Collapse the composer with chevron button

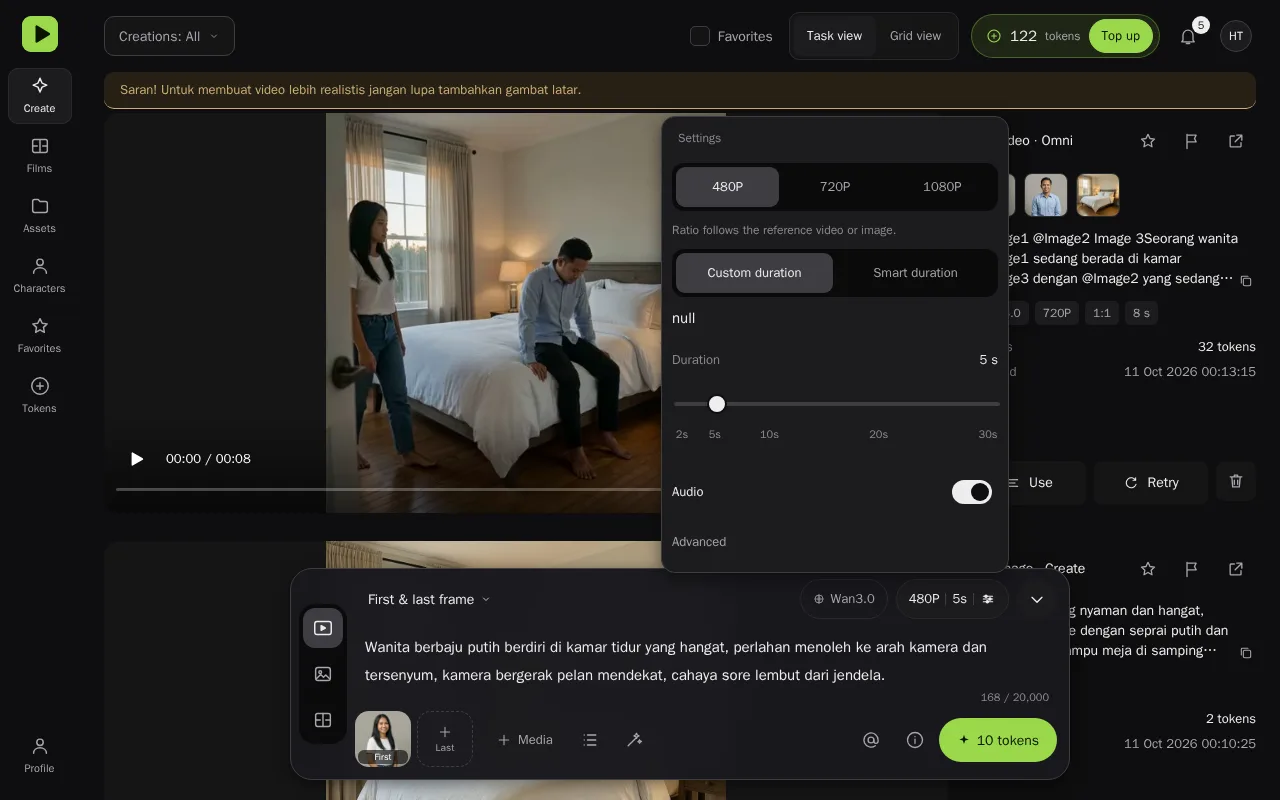1037,599
